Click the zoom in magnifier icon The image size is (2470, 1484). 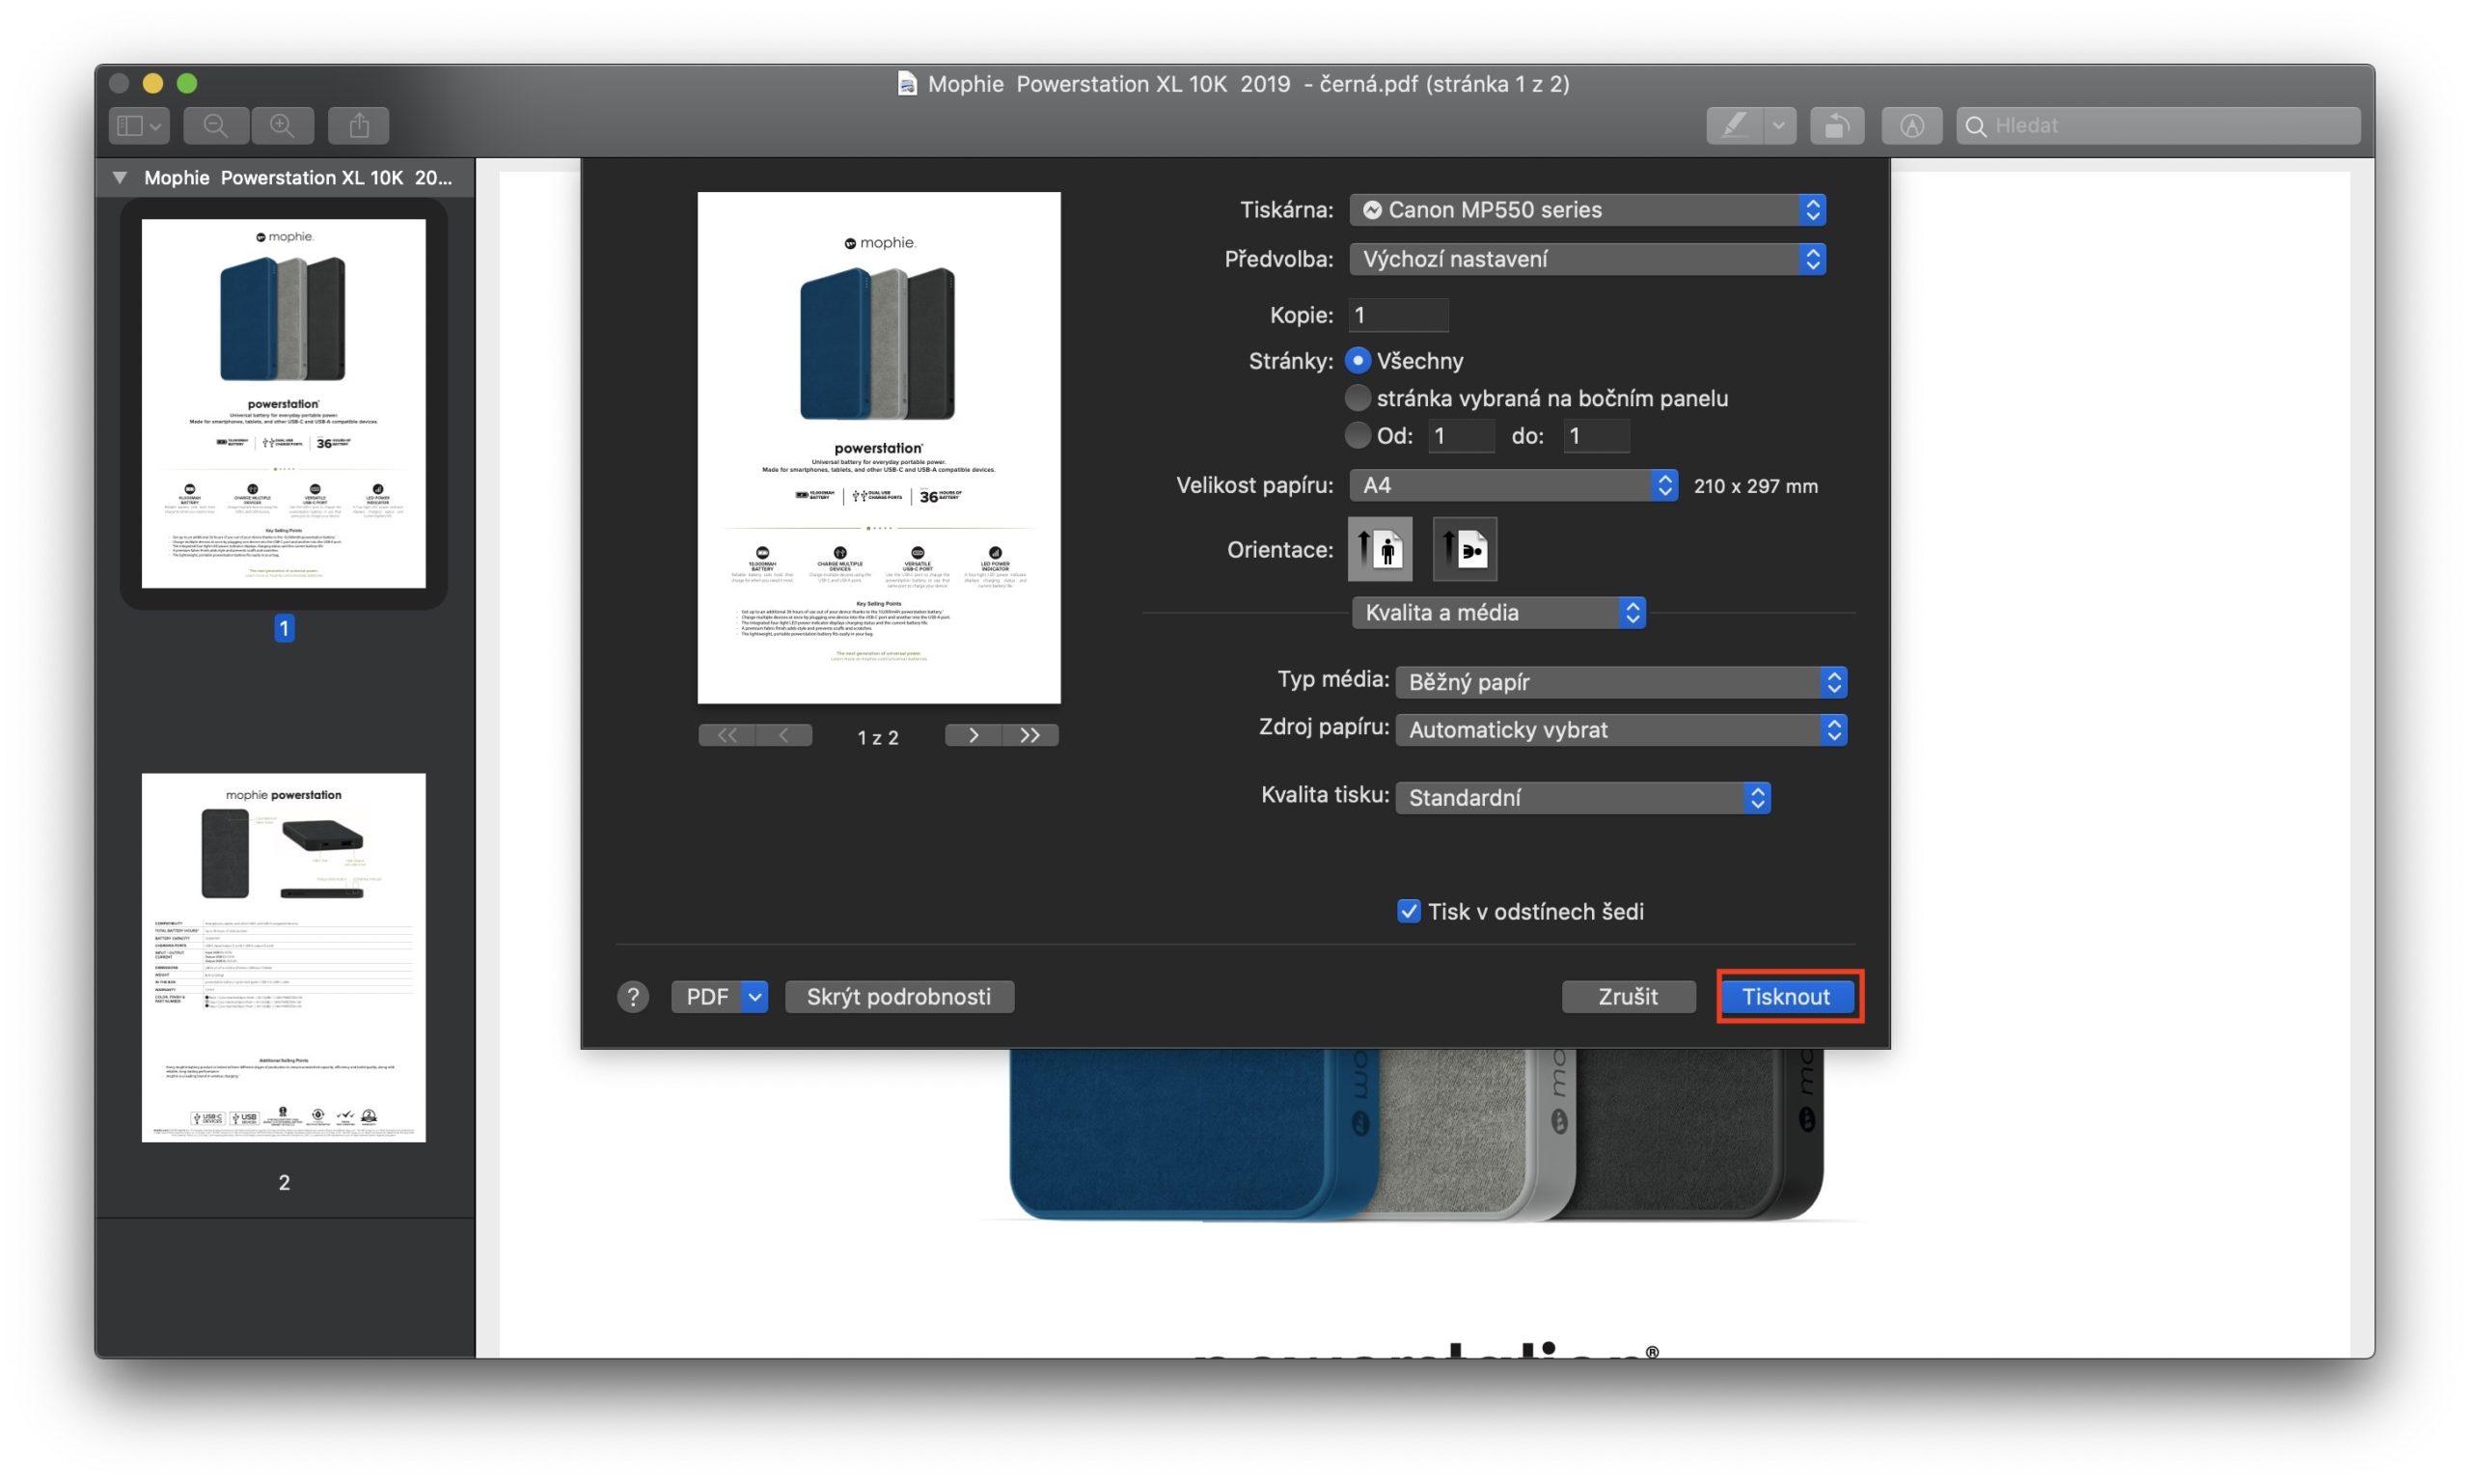(x=282, y=125)
